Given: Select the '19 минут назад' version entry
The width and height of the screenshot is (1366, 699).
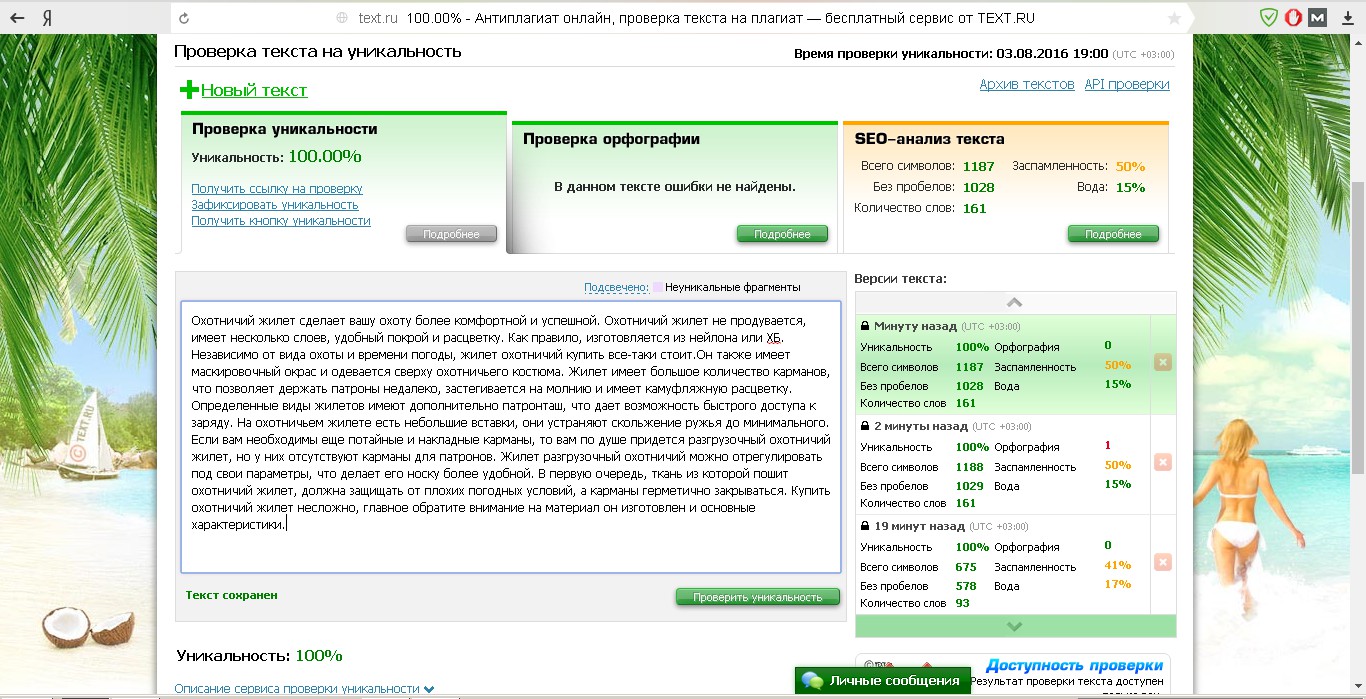Looking at the screenshot, I should (1003, 564).
